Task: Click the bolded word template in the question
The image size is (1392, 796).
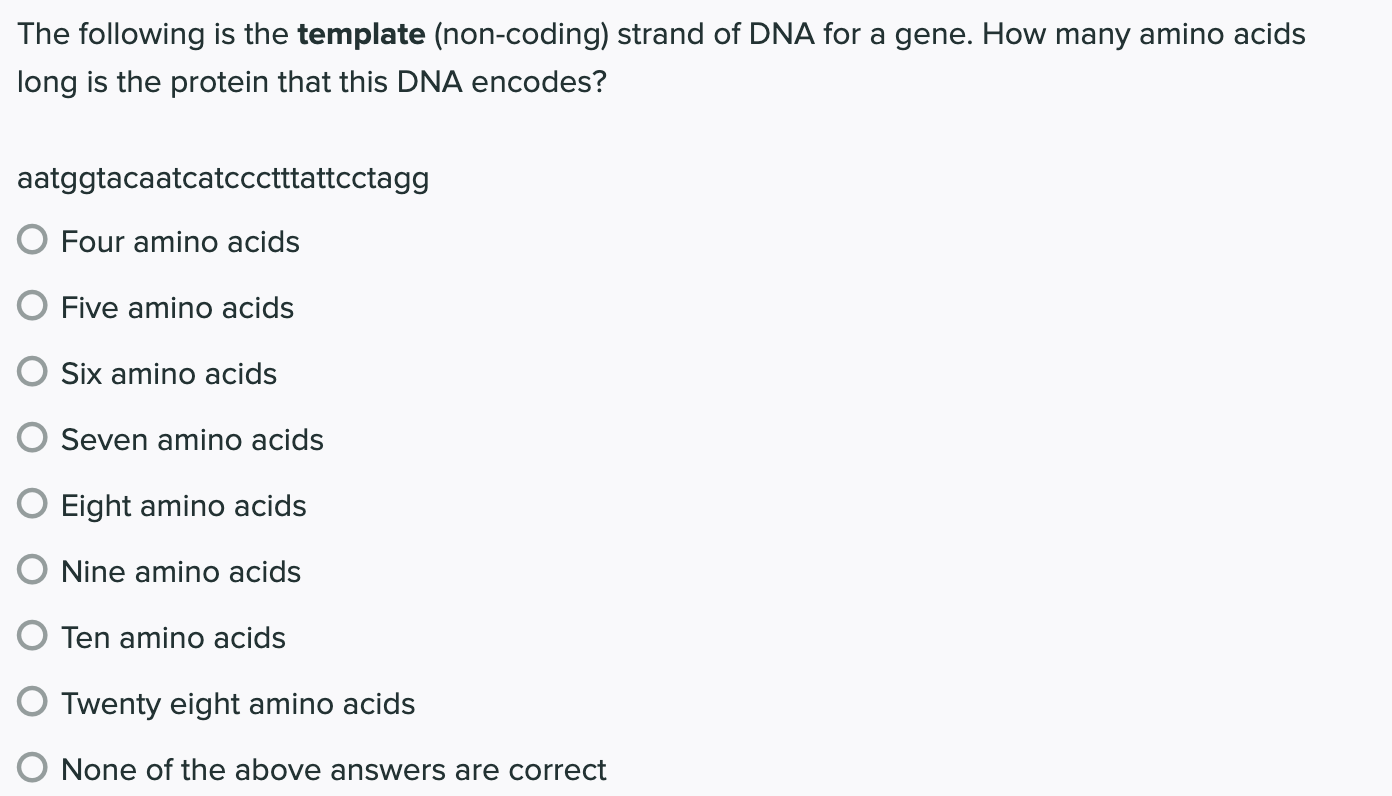Action: pos(361,33)
